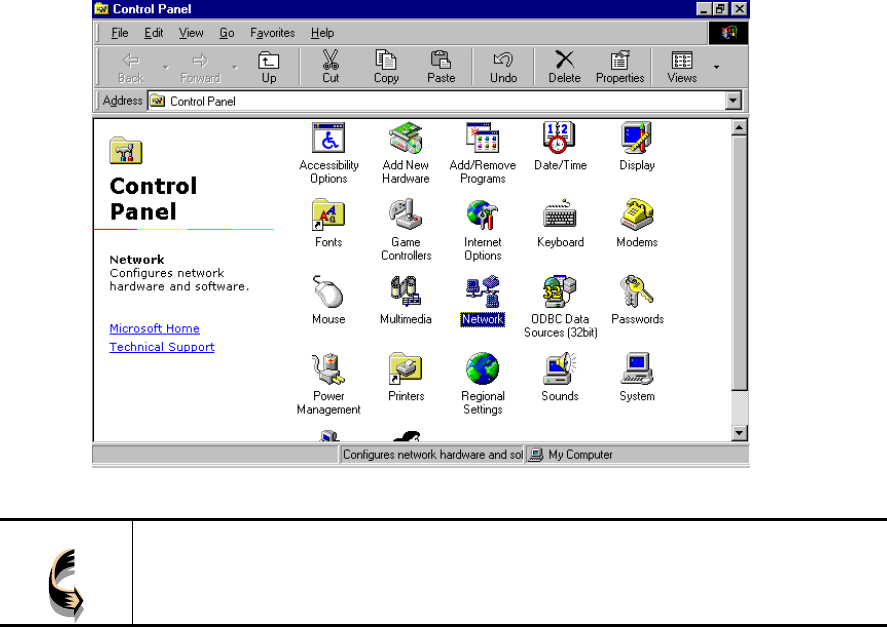Open Regional Settings globe icon
The width and height of the screenshot is (887, 627).
pyautogui.click(x=483, y=384)
